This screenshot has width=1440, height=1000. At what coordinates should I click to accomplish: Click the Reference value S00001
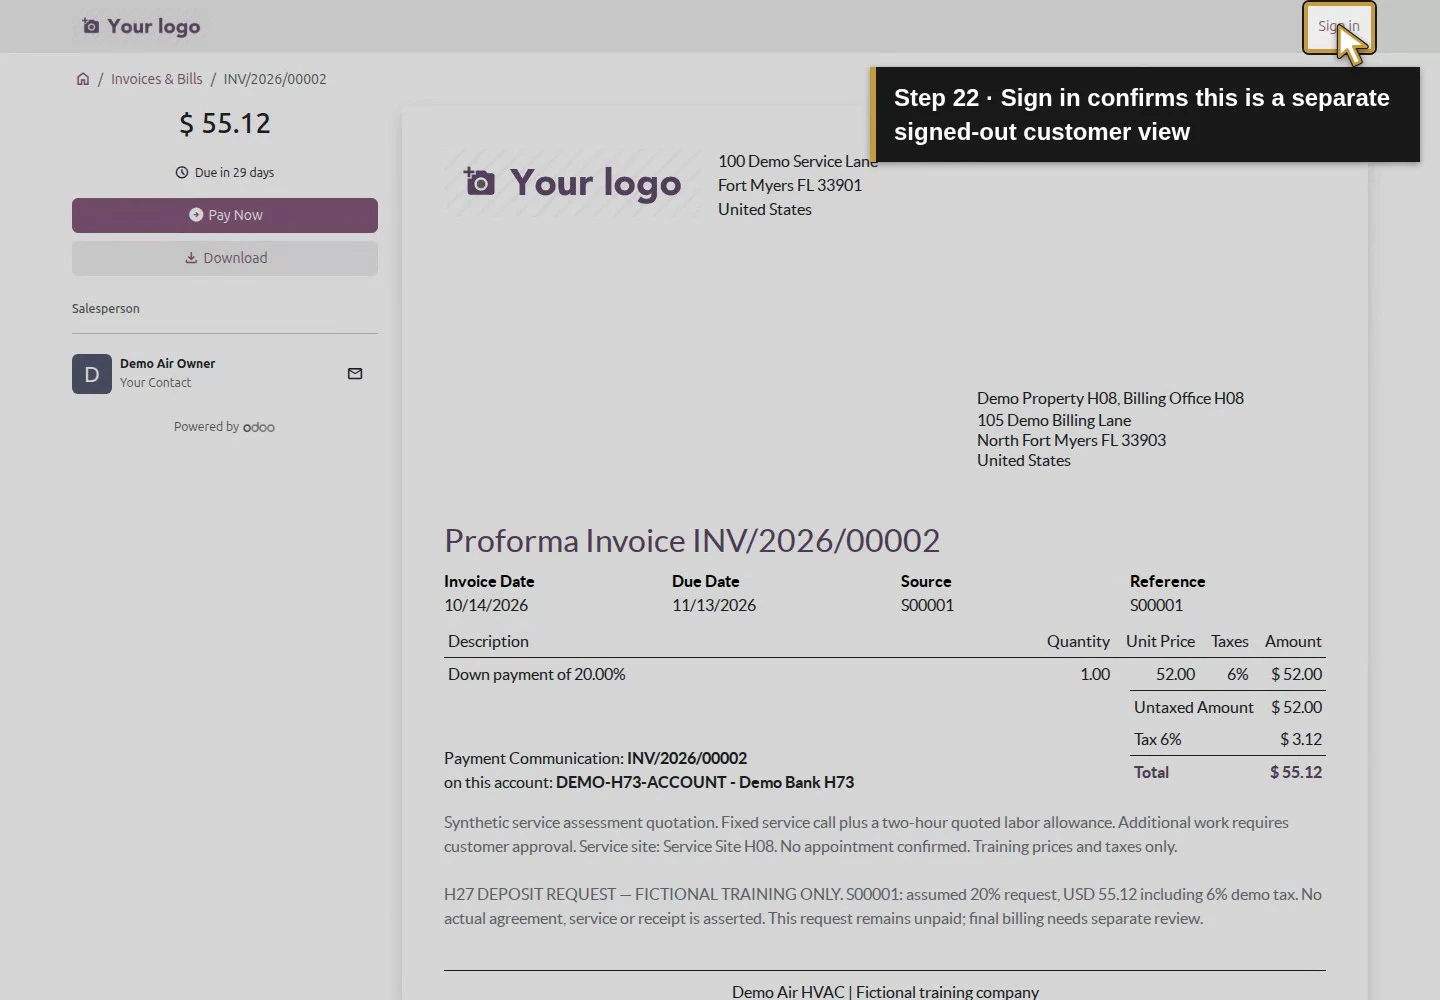pyautogui.click(x=1156, y=605)
